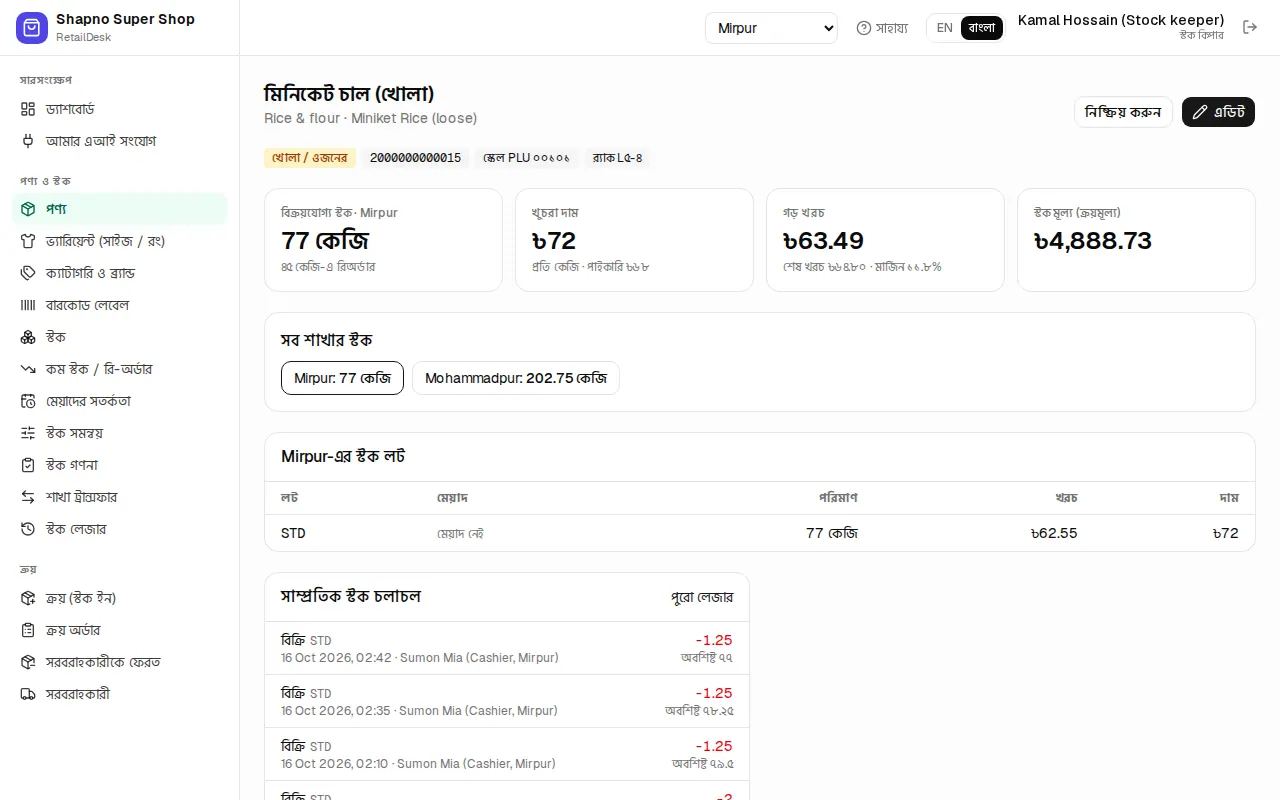Open the কম স্টক / রি-অর্ডার trend icon
Screen dimensions: 1280x800
click(28, 369)
